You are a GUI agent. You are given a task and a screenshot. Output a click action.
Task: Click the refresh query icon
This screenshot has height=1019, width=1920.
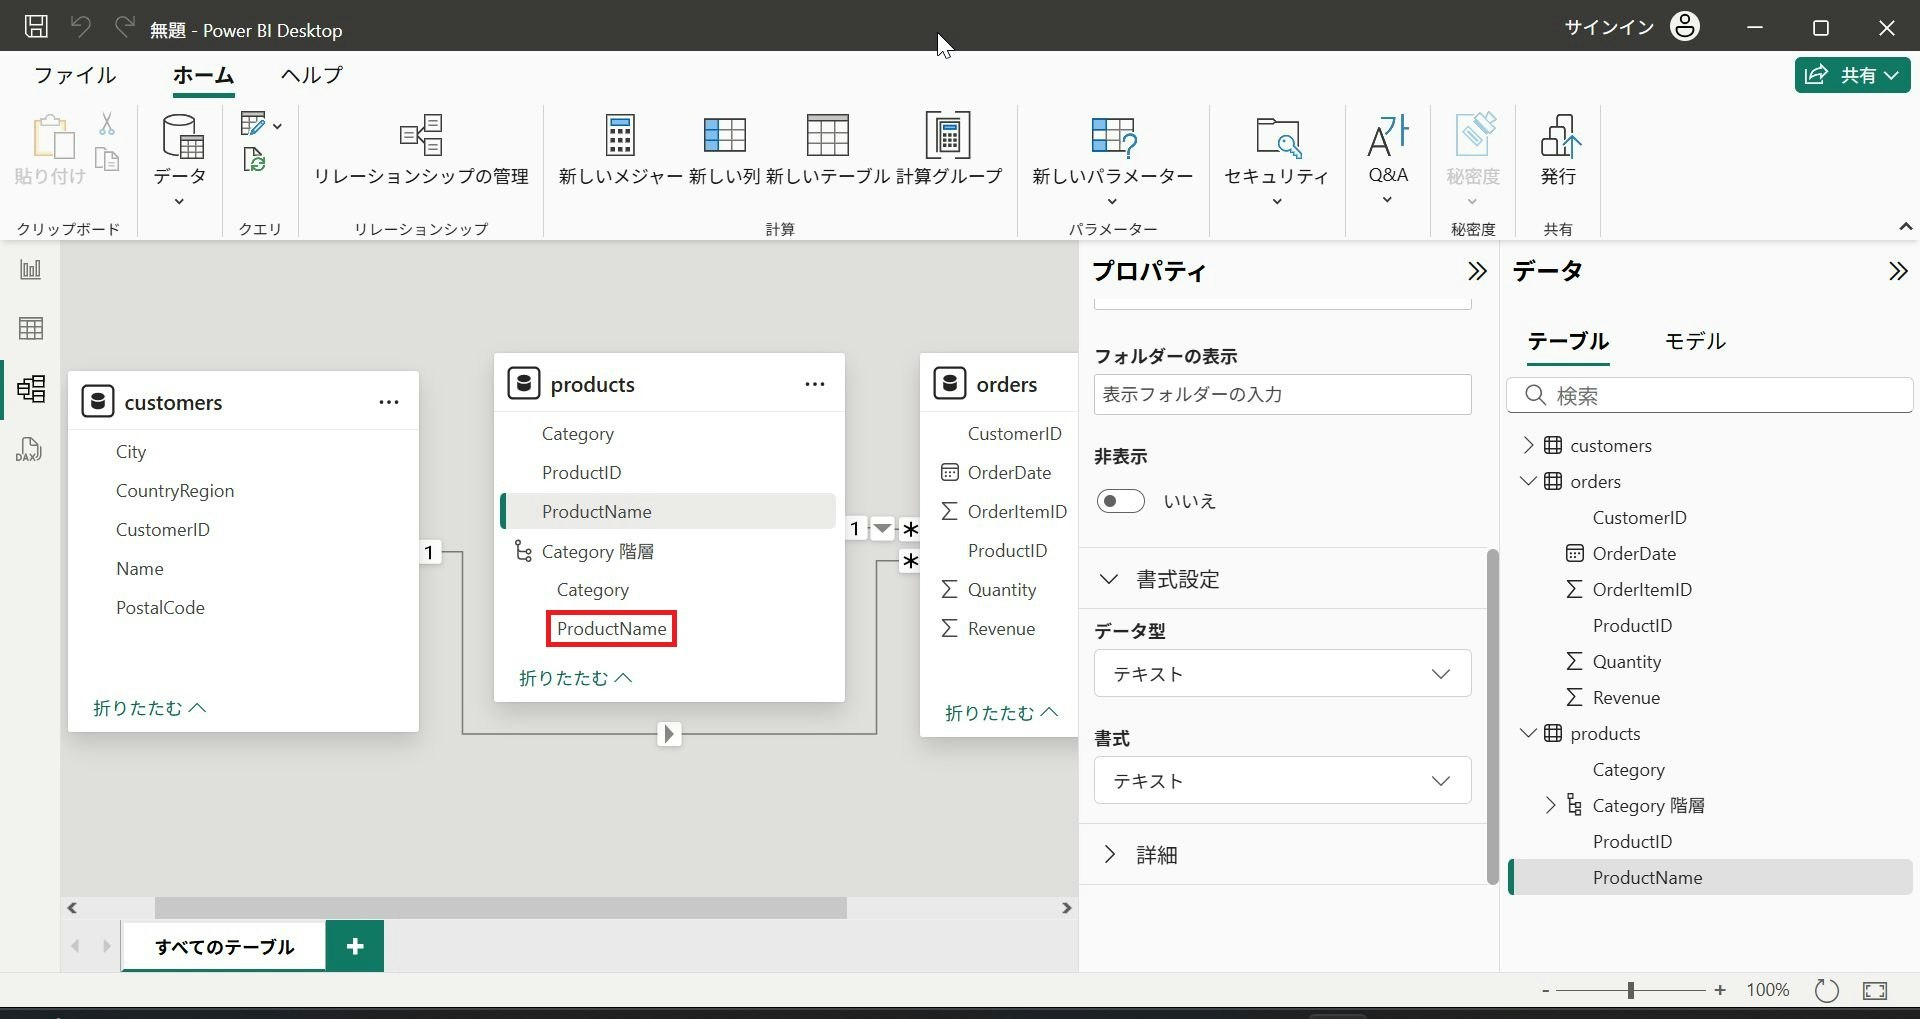point(254,160)
